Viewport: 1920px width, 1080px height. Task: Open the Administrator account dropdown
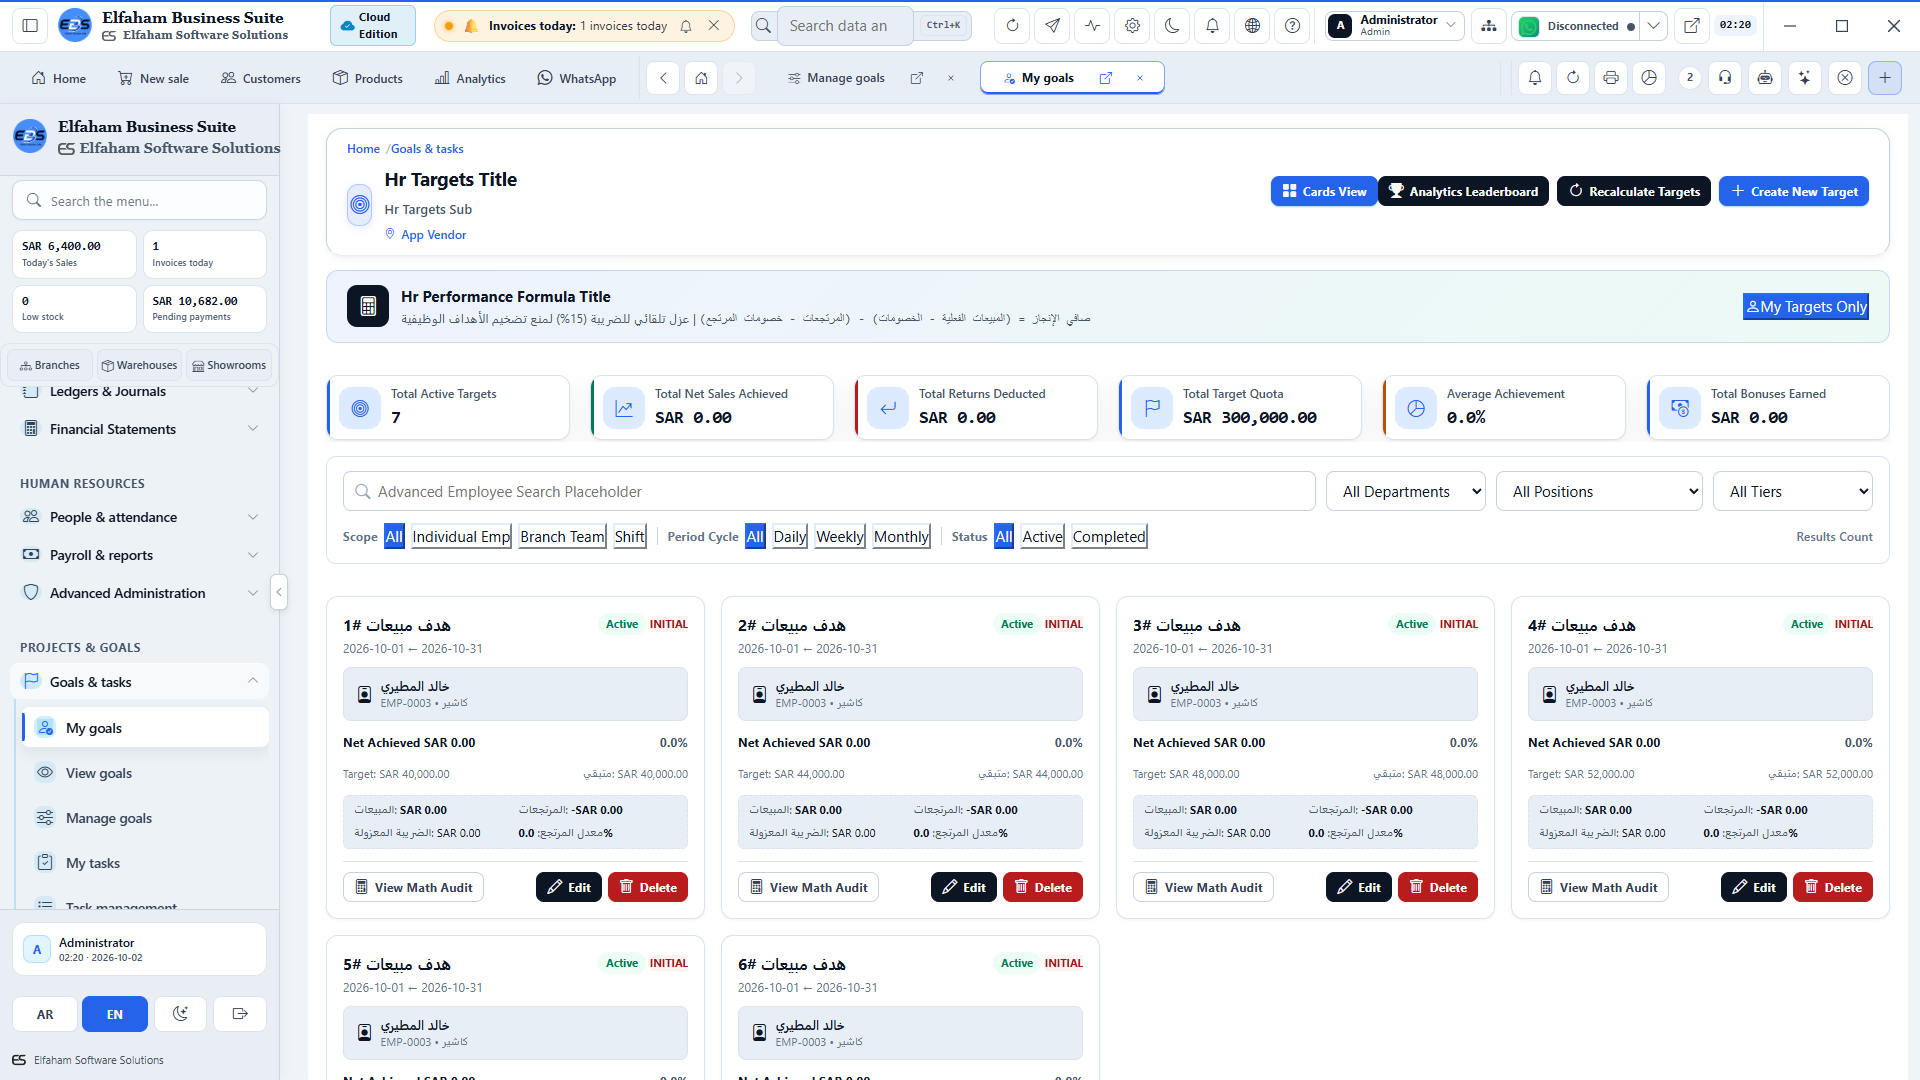pyautogui.click(x=1396, y=26)
